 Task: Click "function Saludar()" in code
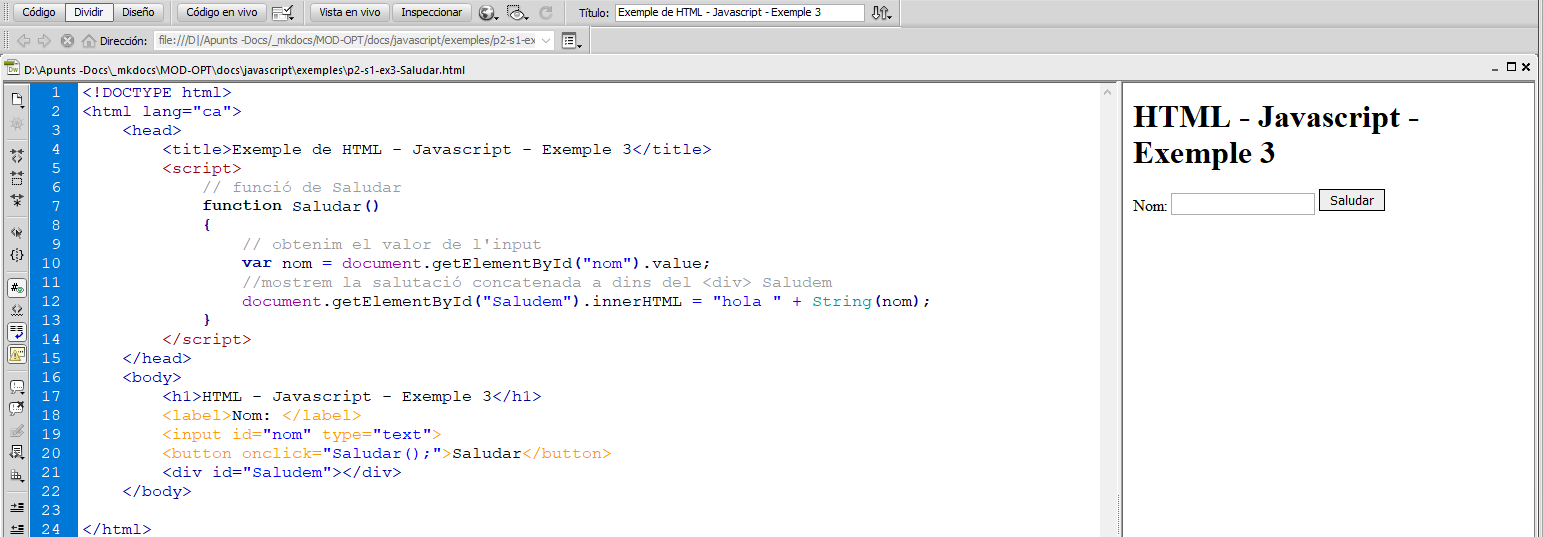coord(292,206)
